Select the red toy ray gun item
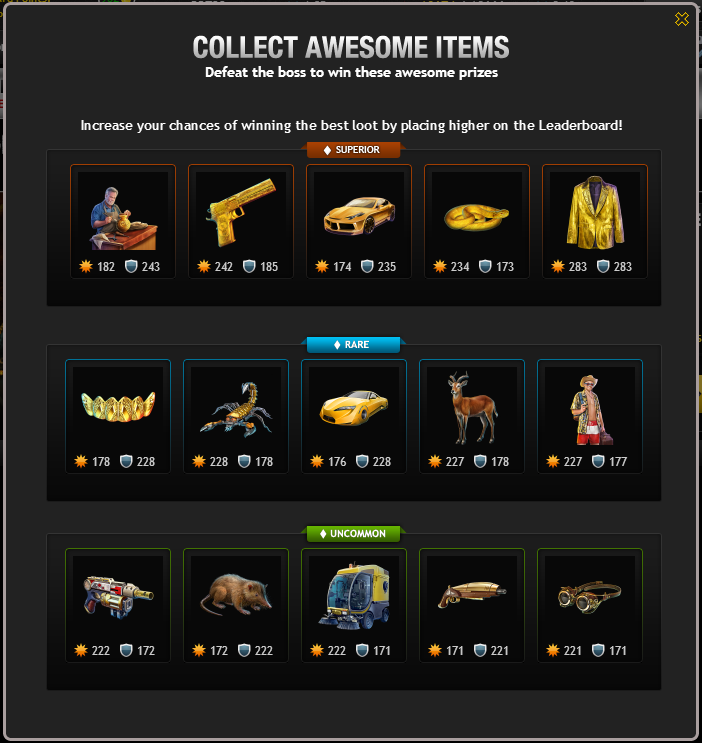This screenshot has height=743, width=702. tap(118, 605)
